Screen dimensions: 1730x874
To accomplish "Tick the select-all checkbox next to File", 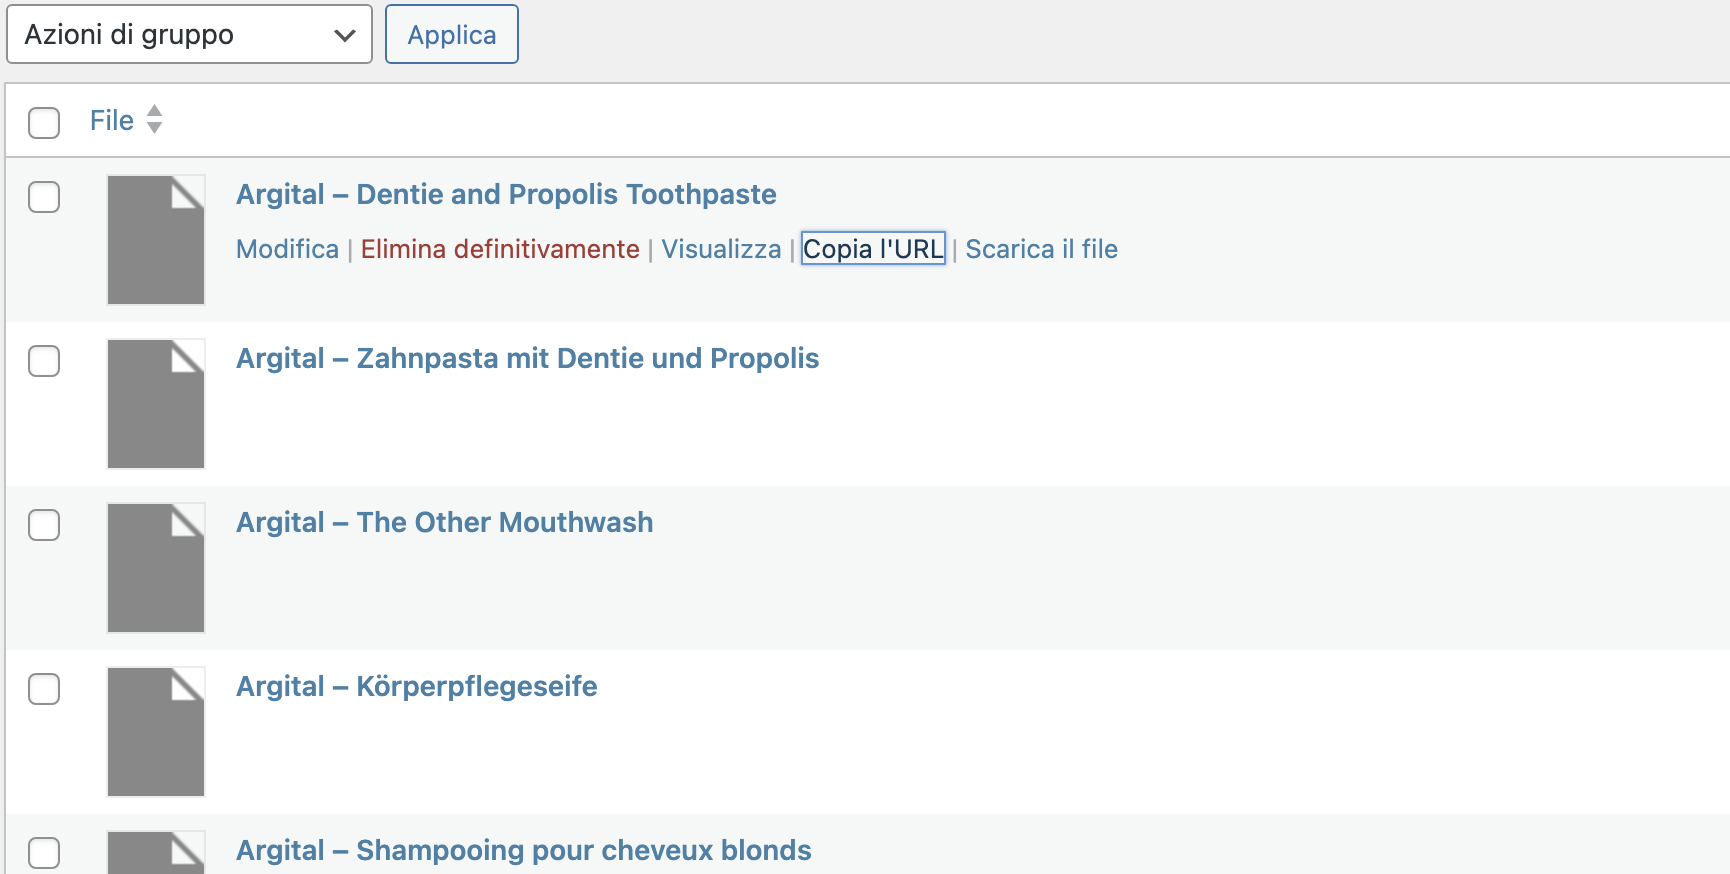I will click(x=44, y=122).
